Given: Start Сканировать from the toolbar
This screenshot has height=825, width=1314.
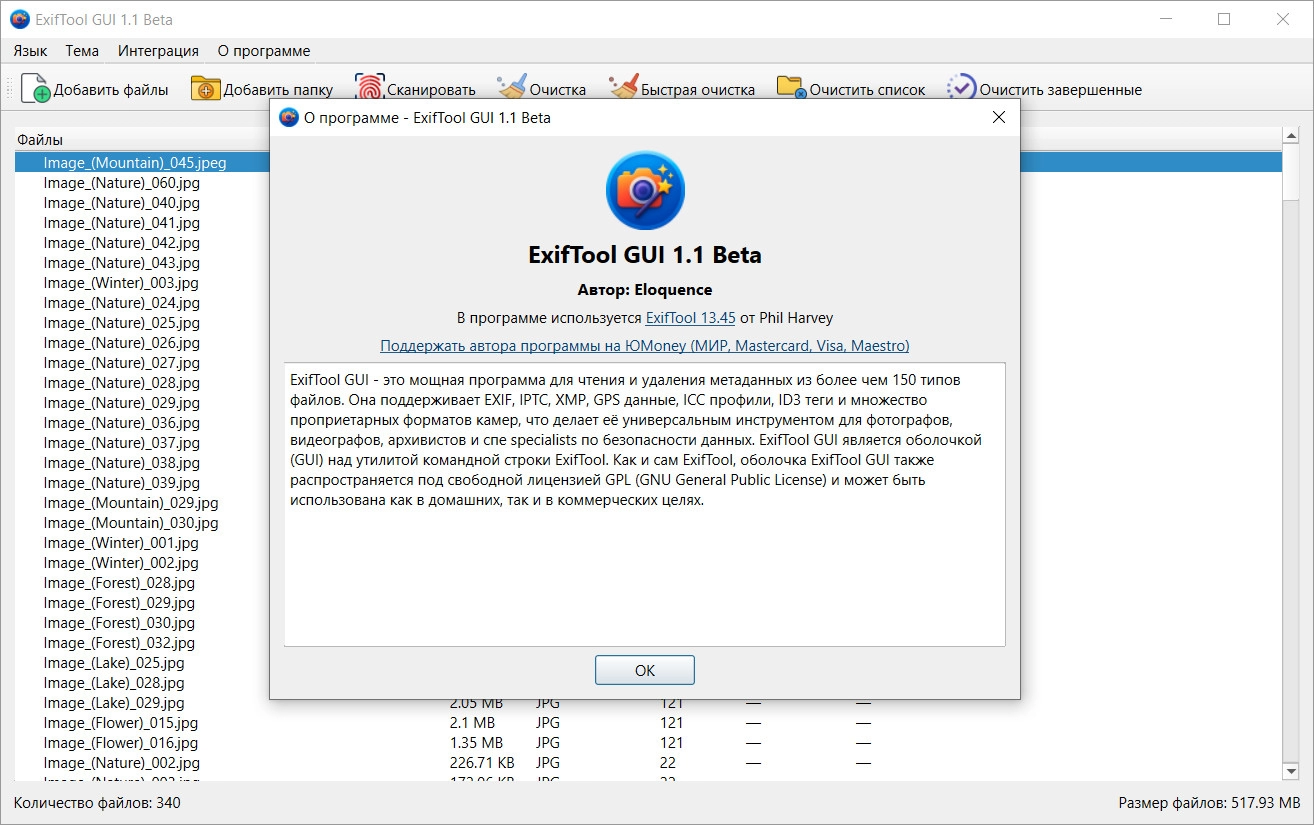Looking at the screenshot, I should coord(415,89).
